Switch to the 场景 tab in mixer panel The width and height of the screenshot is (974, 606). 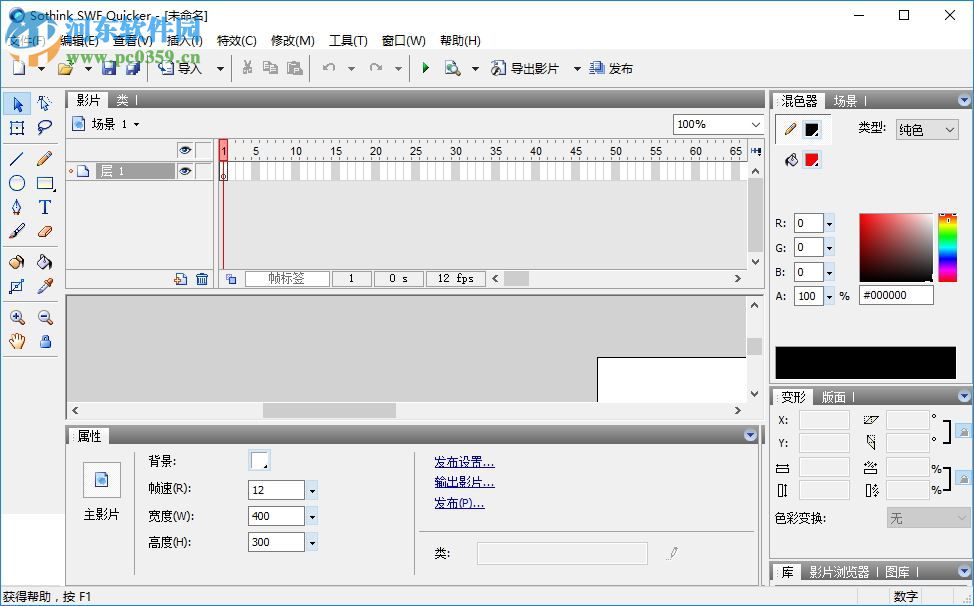[x=843, y=100]
